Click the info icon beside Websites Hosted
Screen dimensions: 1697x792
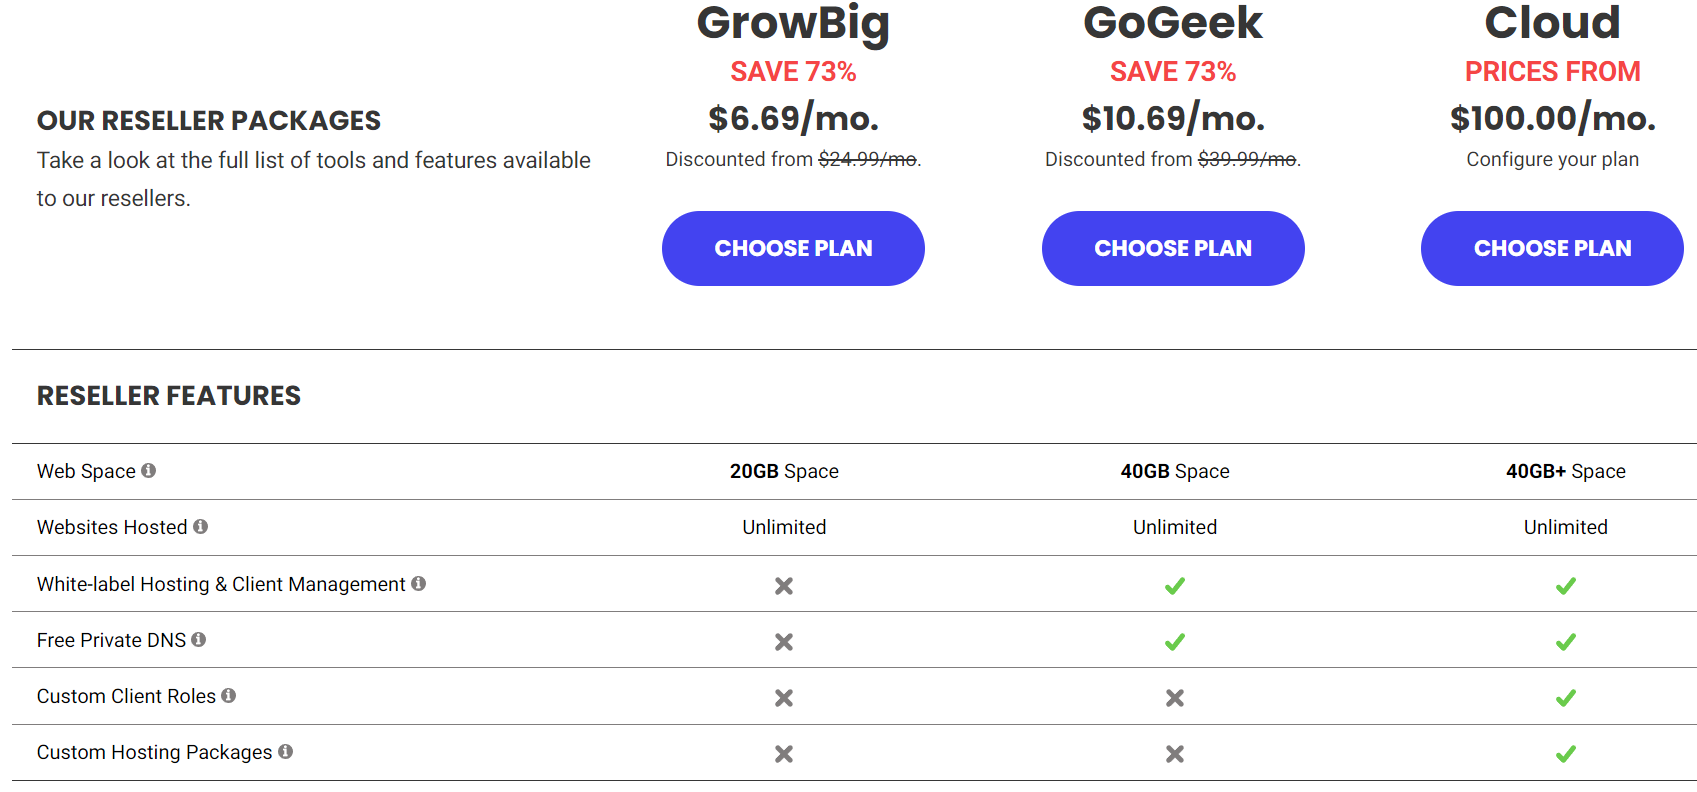pos(200,526)
